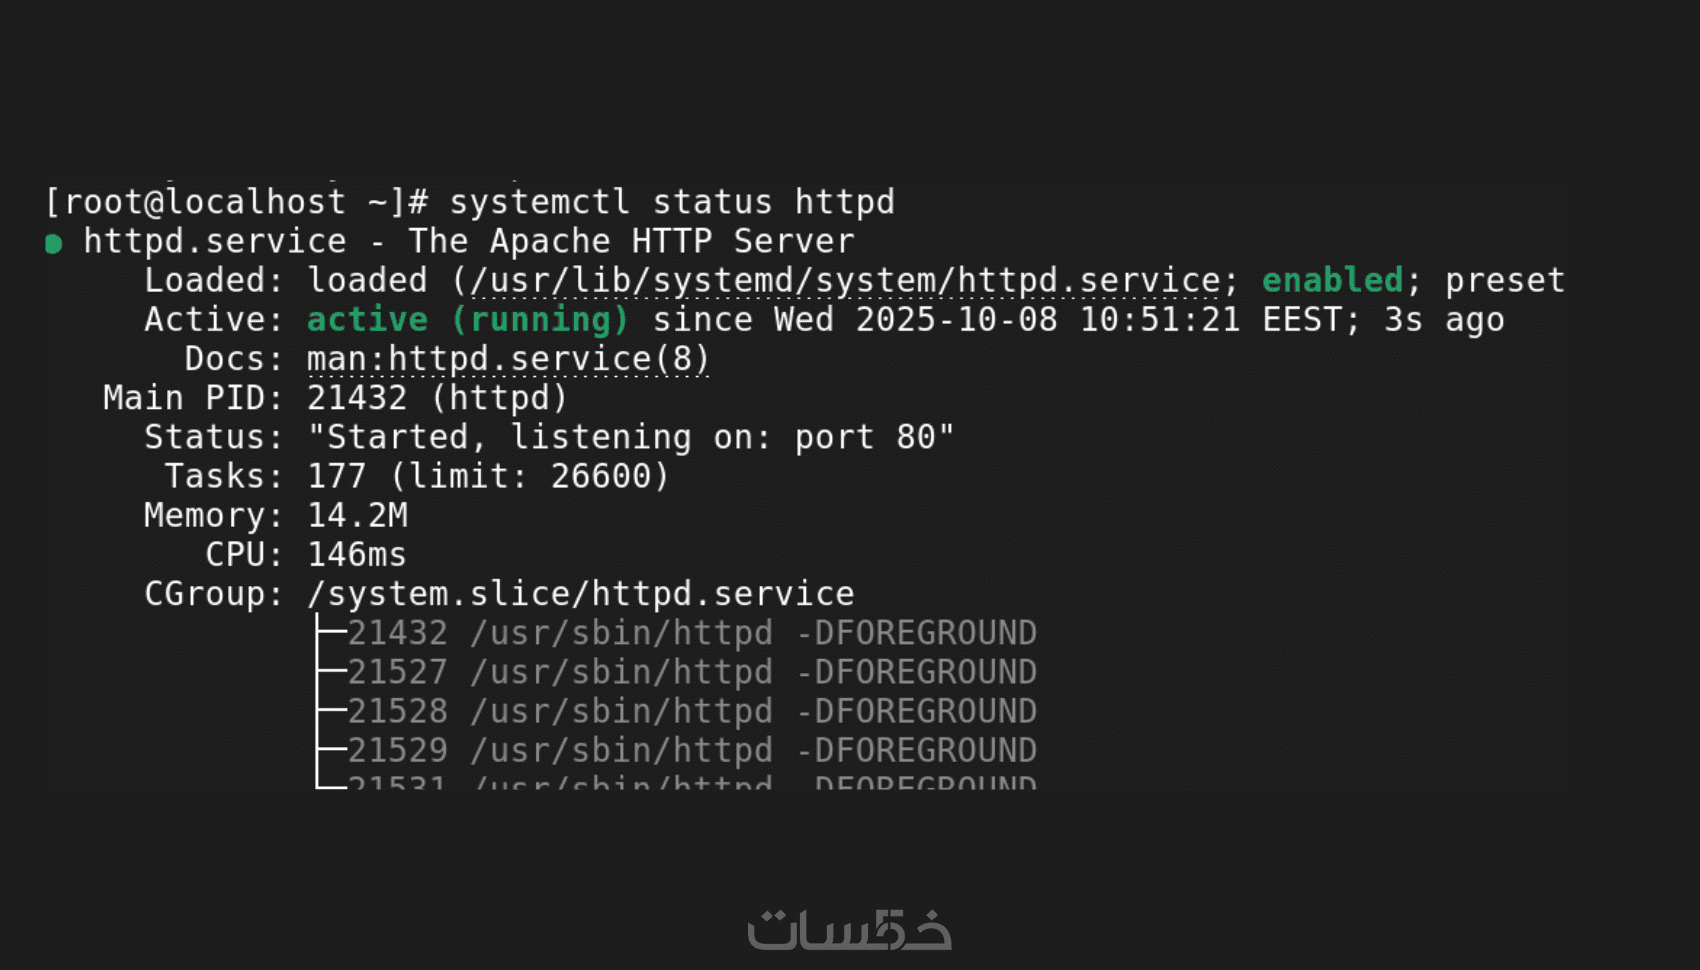Click the green "enabled" text

[1332, 281]
